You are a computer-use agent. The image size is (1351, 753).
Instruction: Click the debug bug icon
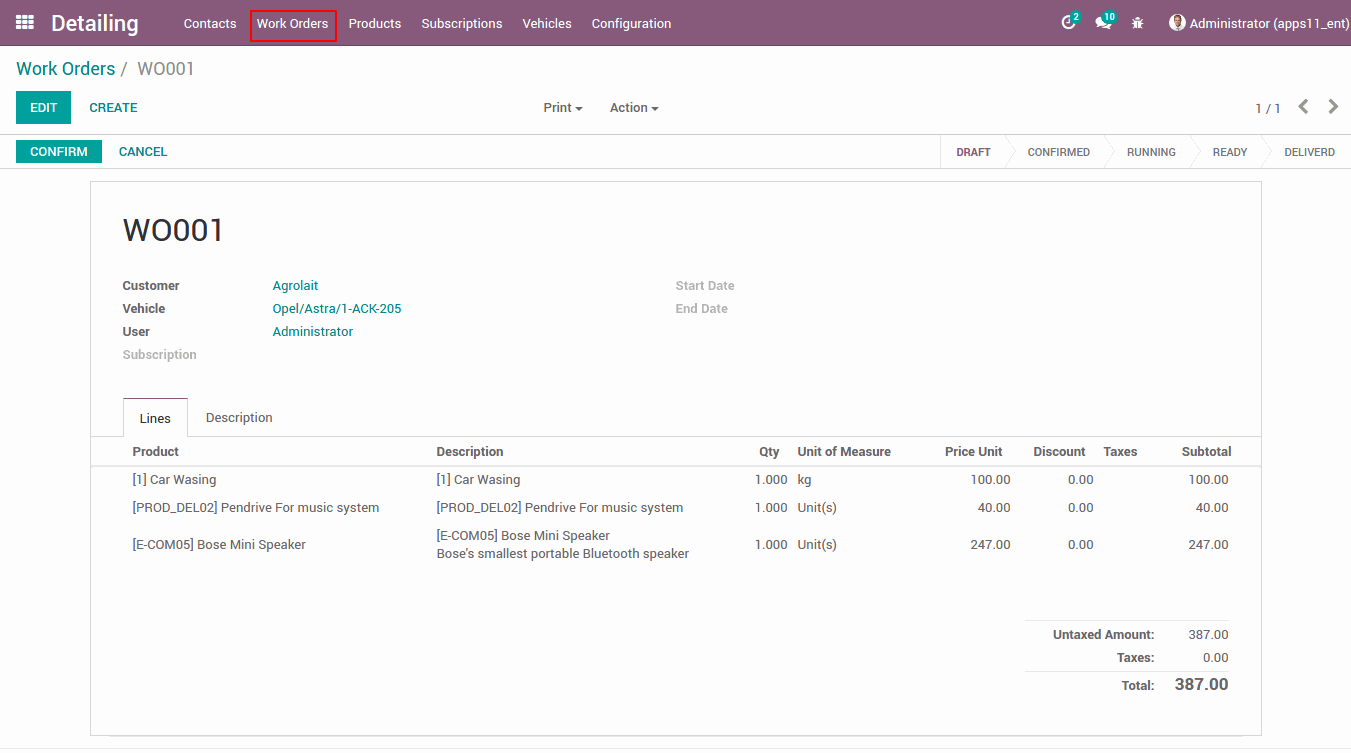1137,23
